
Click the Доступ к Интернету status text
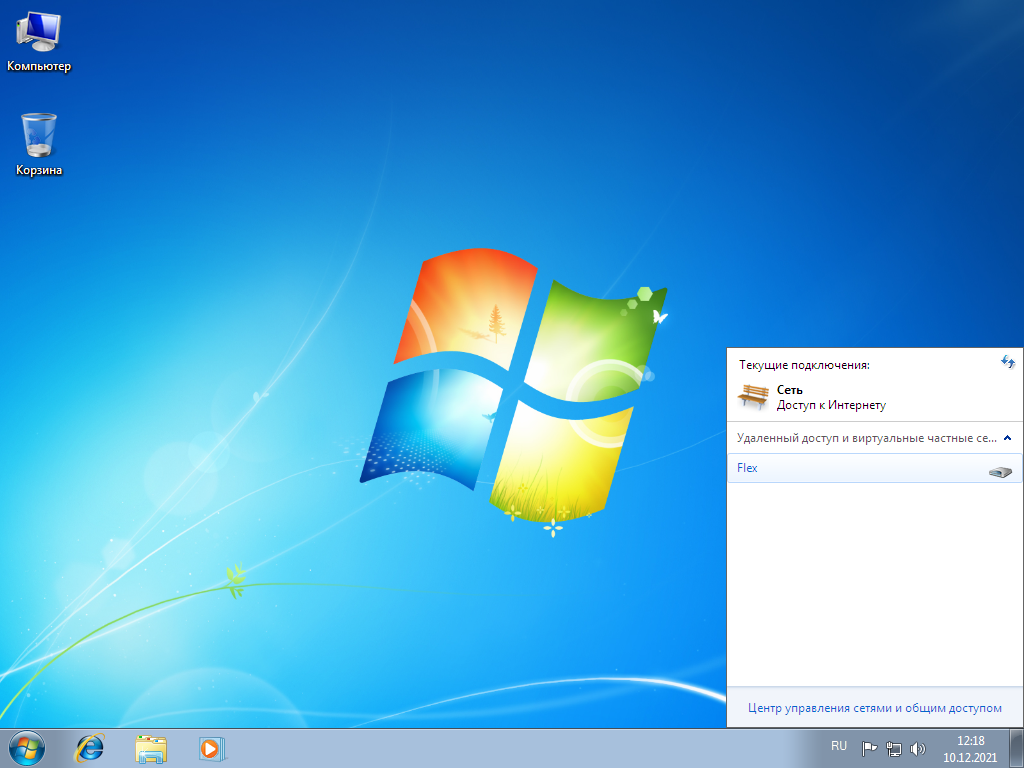[x=831, y=405]
